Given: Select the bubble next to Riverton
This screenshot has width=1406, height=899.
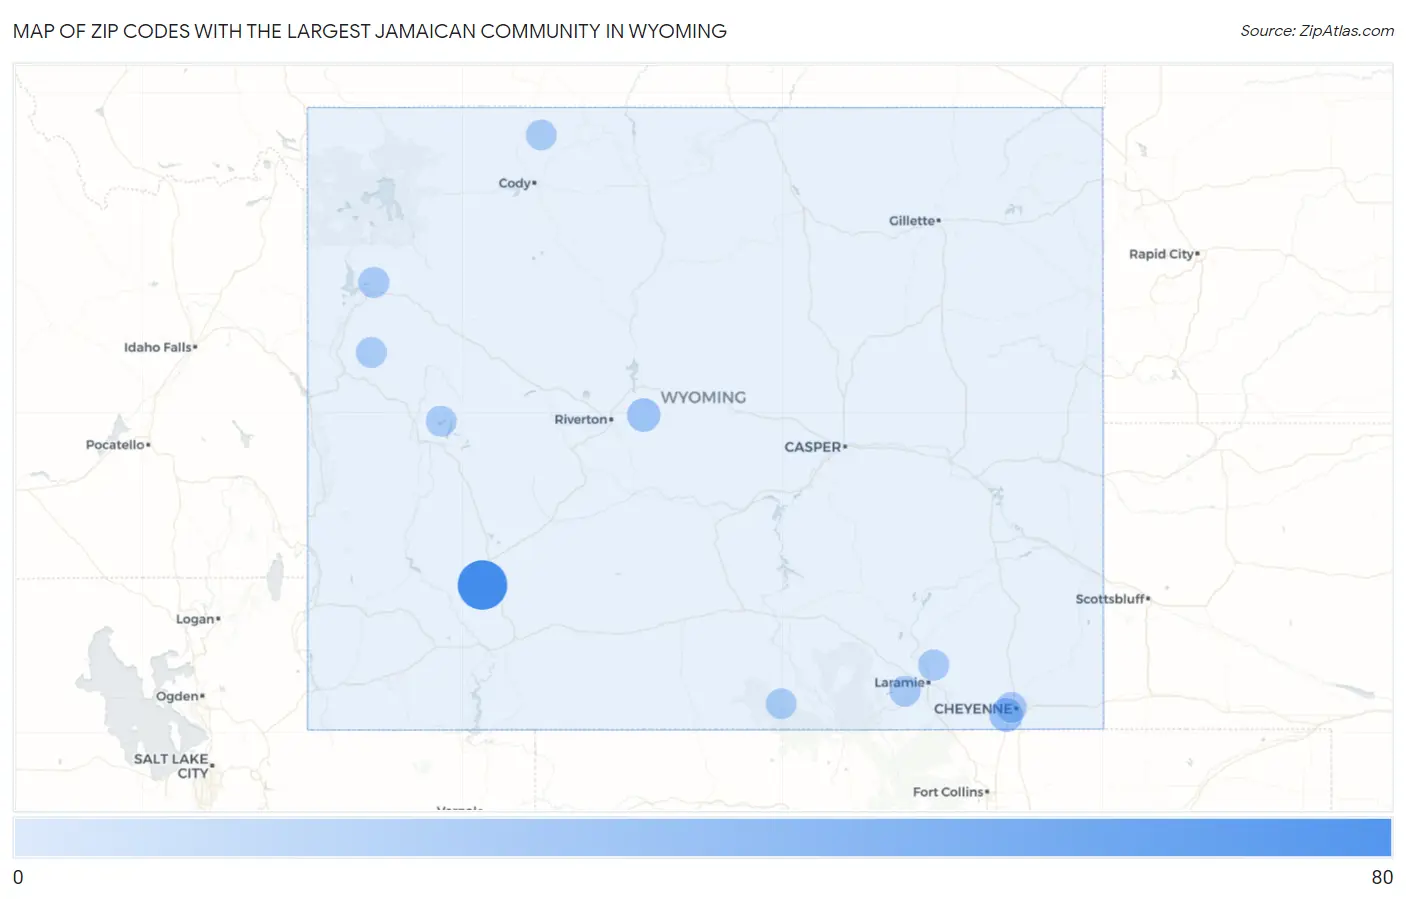Looking at the screenshot, I should [644, 415].
